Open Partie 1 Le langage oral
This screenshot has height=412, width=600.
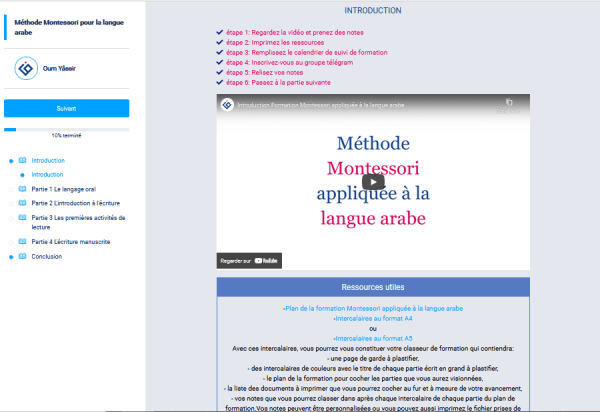tap(64, 189)
